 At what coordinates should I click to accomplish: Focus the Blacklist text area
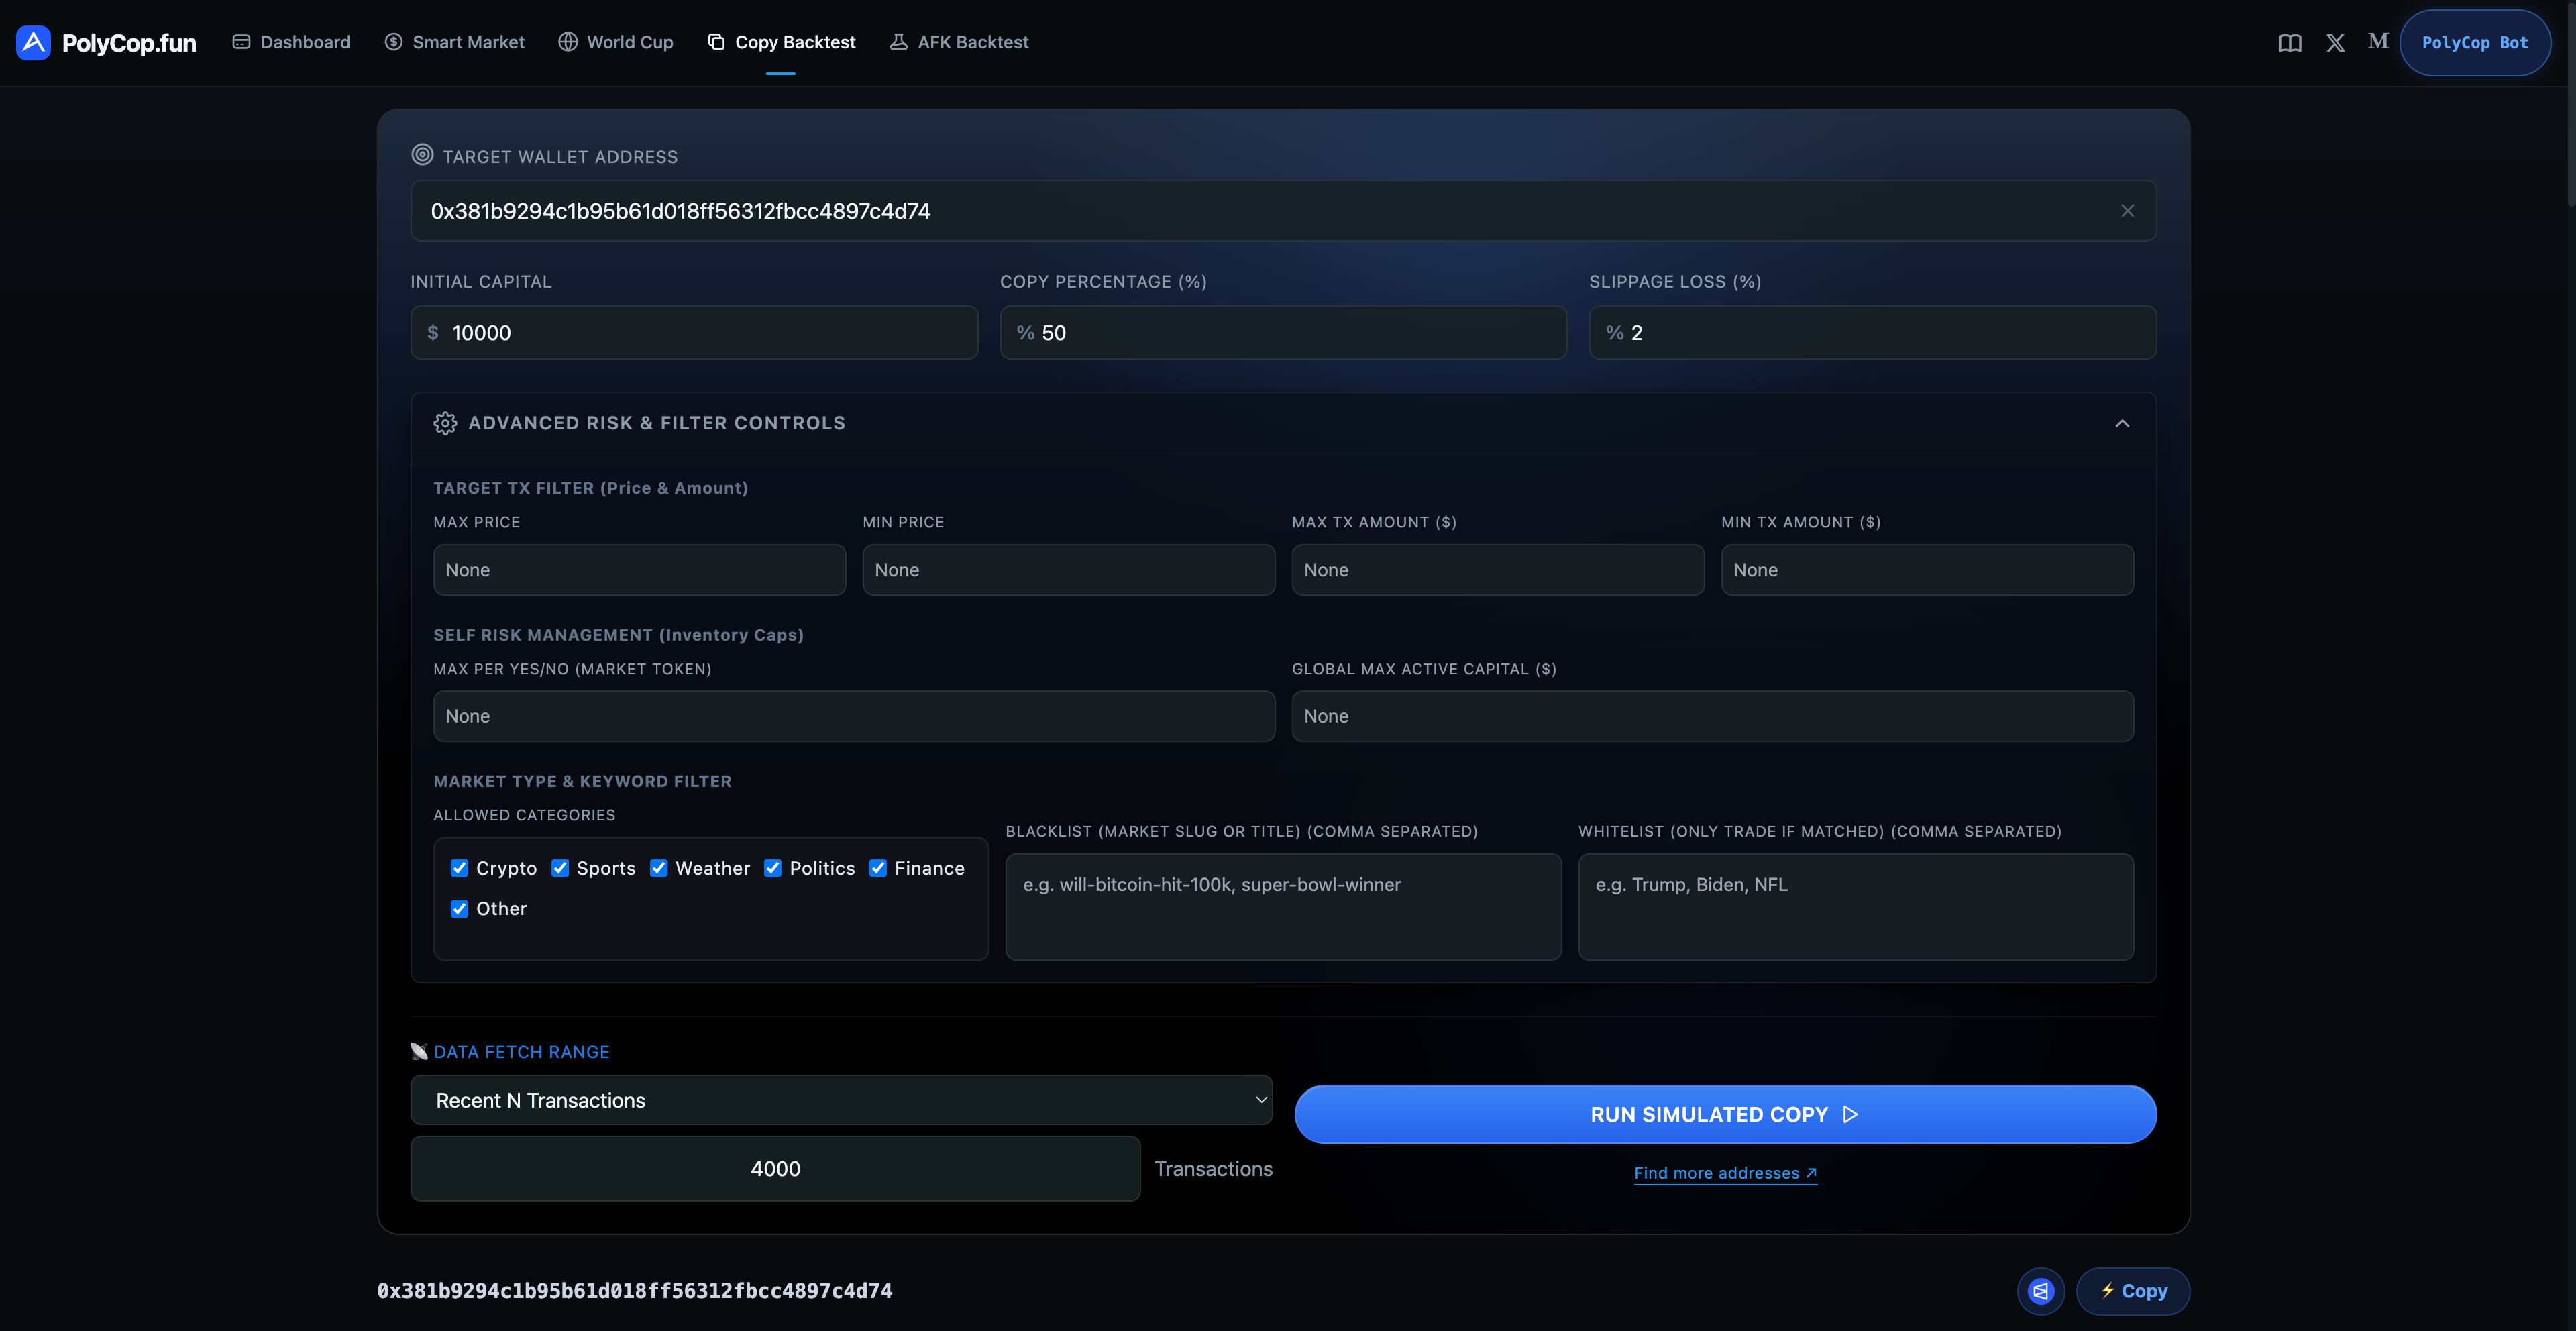click(1283, 907)
